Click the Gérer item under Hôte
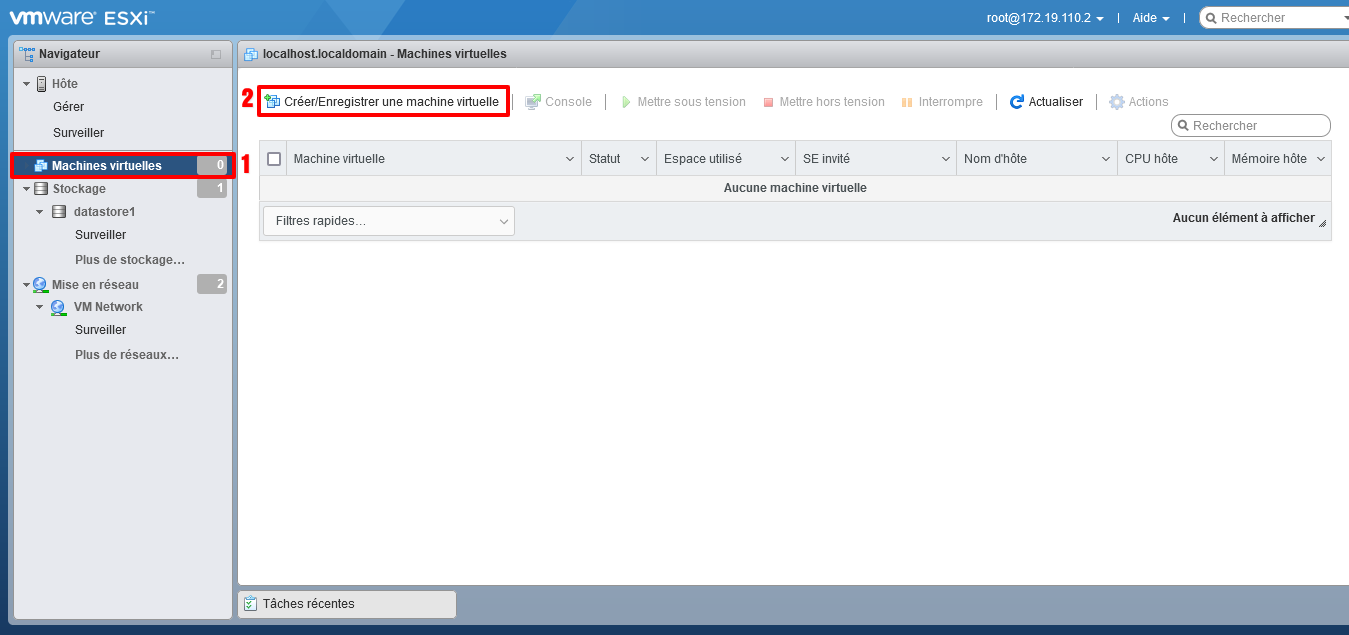This screenshot has width=1349, height=635. (x=69, y=107)
